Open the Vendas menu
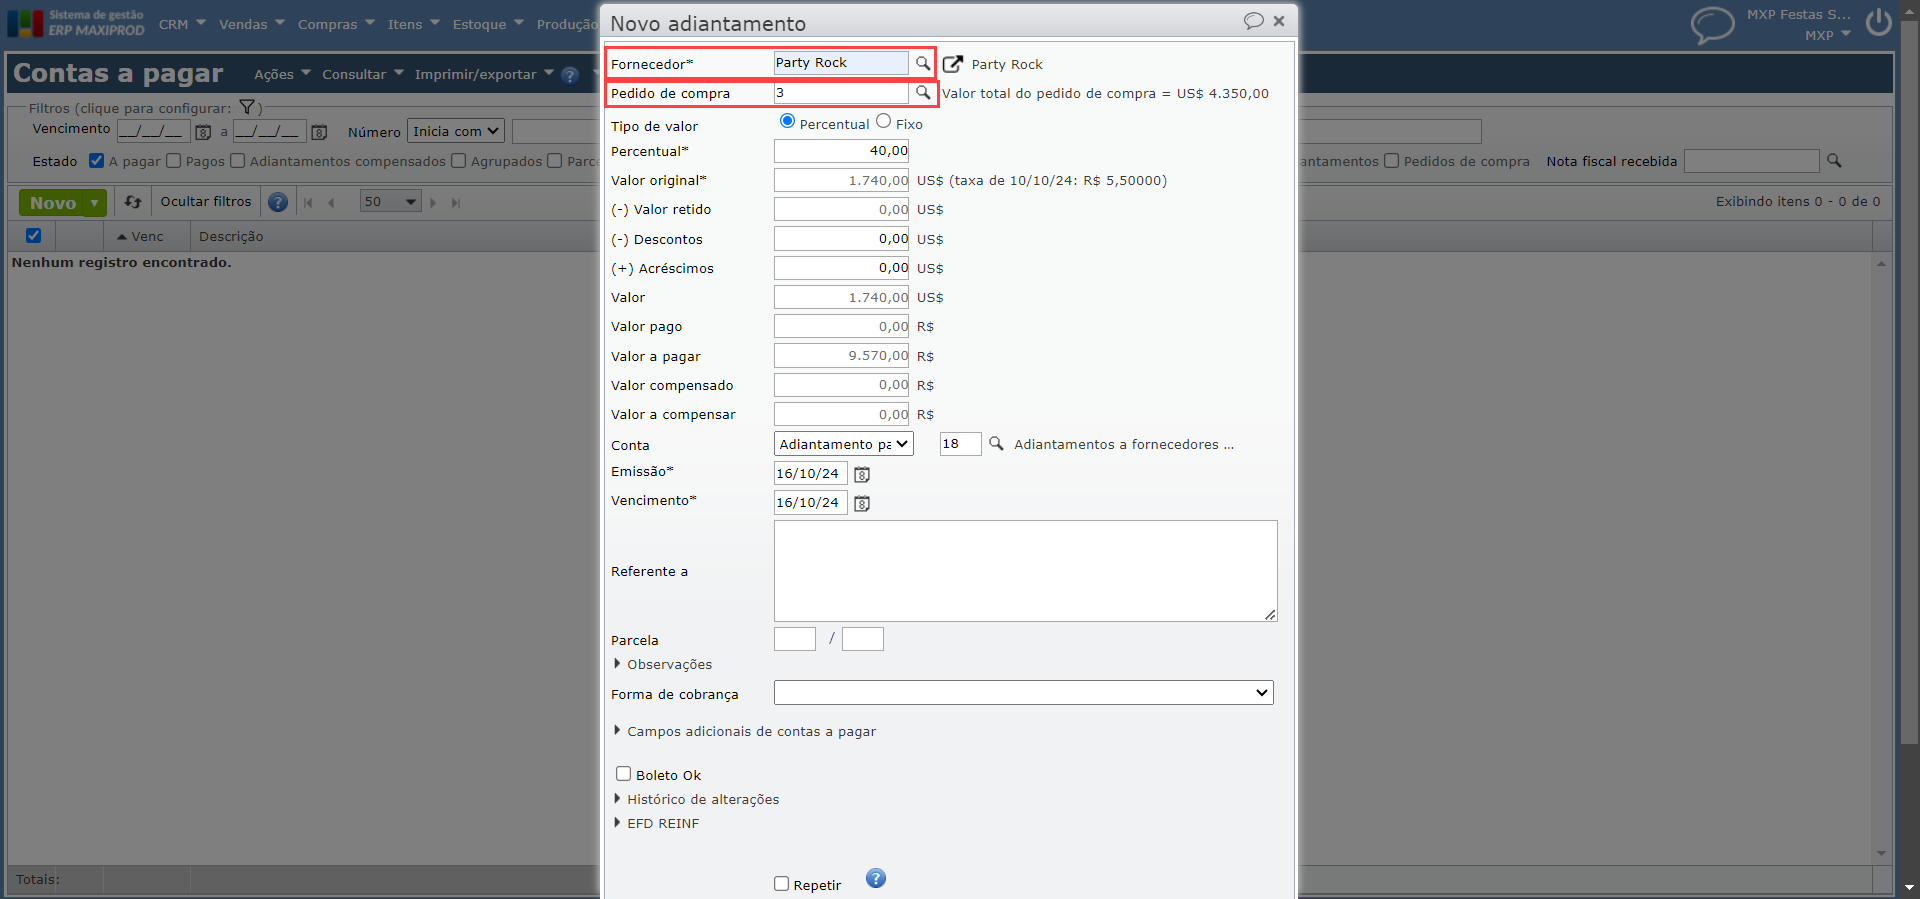 (252, 24)
